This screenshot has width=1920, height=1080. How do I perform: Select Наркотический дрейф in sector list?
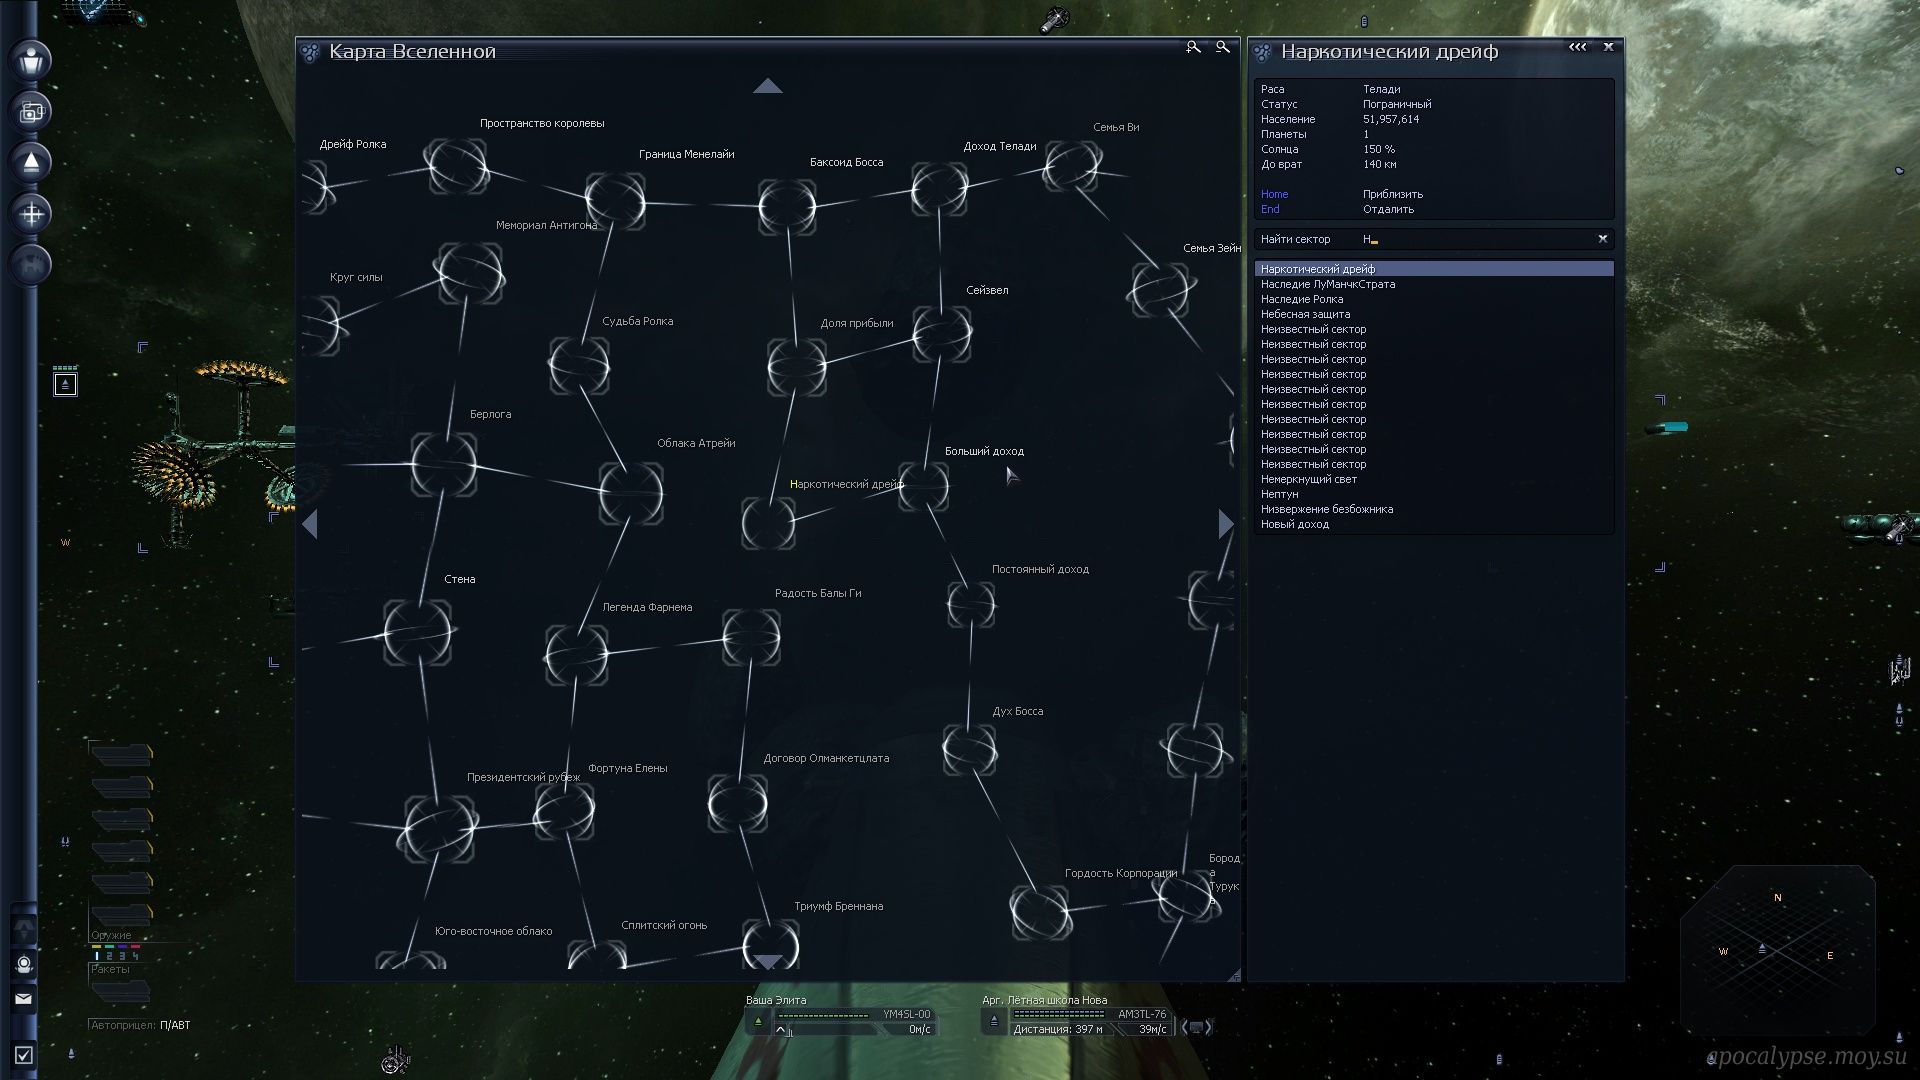click(1434, 269)
